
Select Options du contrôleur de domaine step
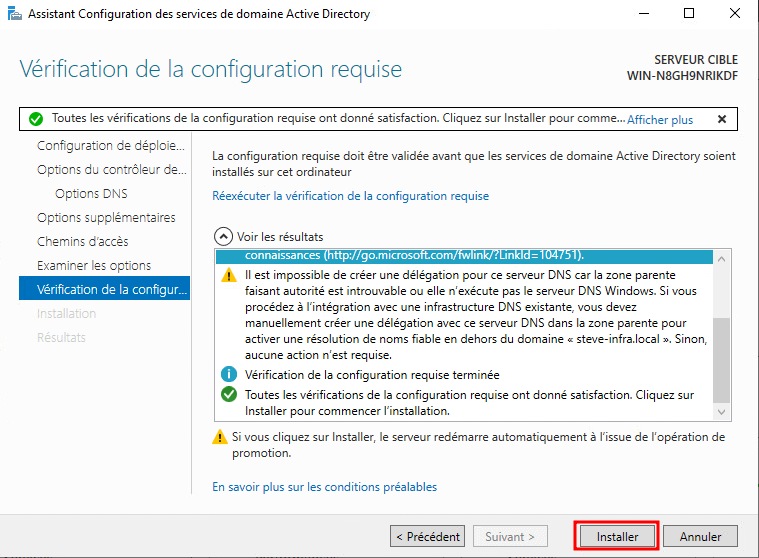point(111,170)
